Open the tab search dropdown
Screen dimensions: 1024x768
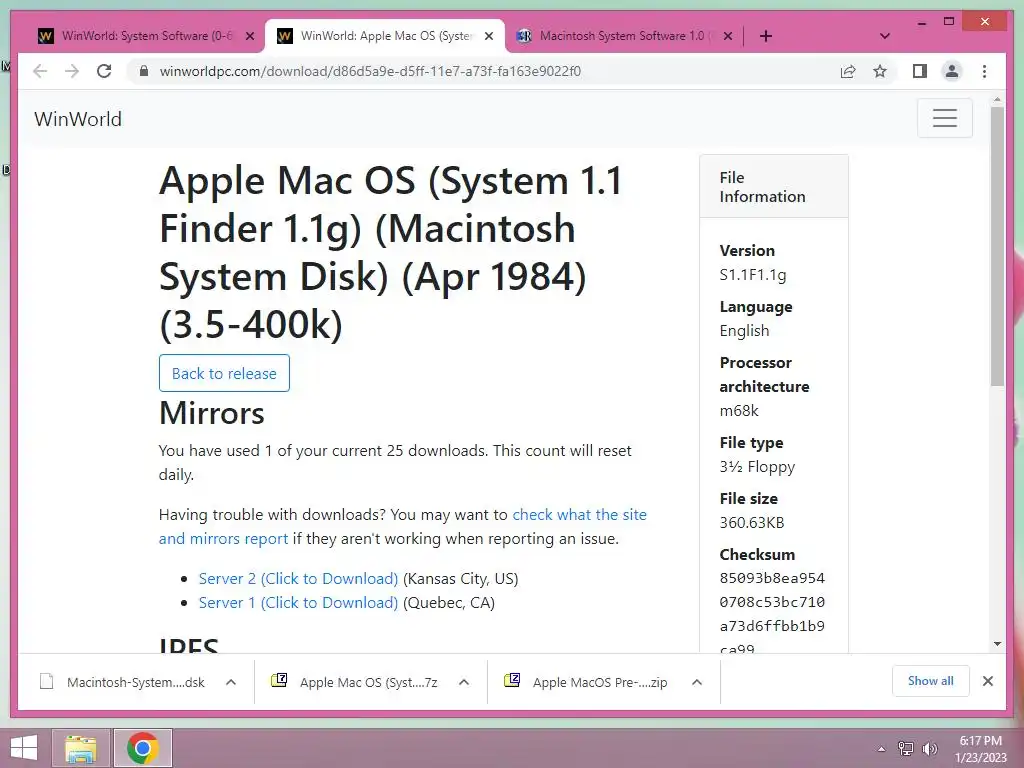[885, 36]
